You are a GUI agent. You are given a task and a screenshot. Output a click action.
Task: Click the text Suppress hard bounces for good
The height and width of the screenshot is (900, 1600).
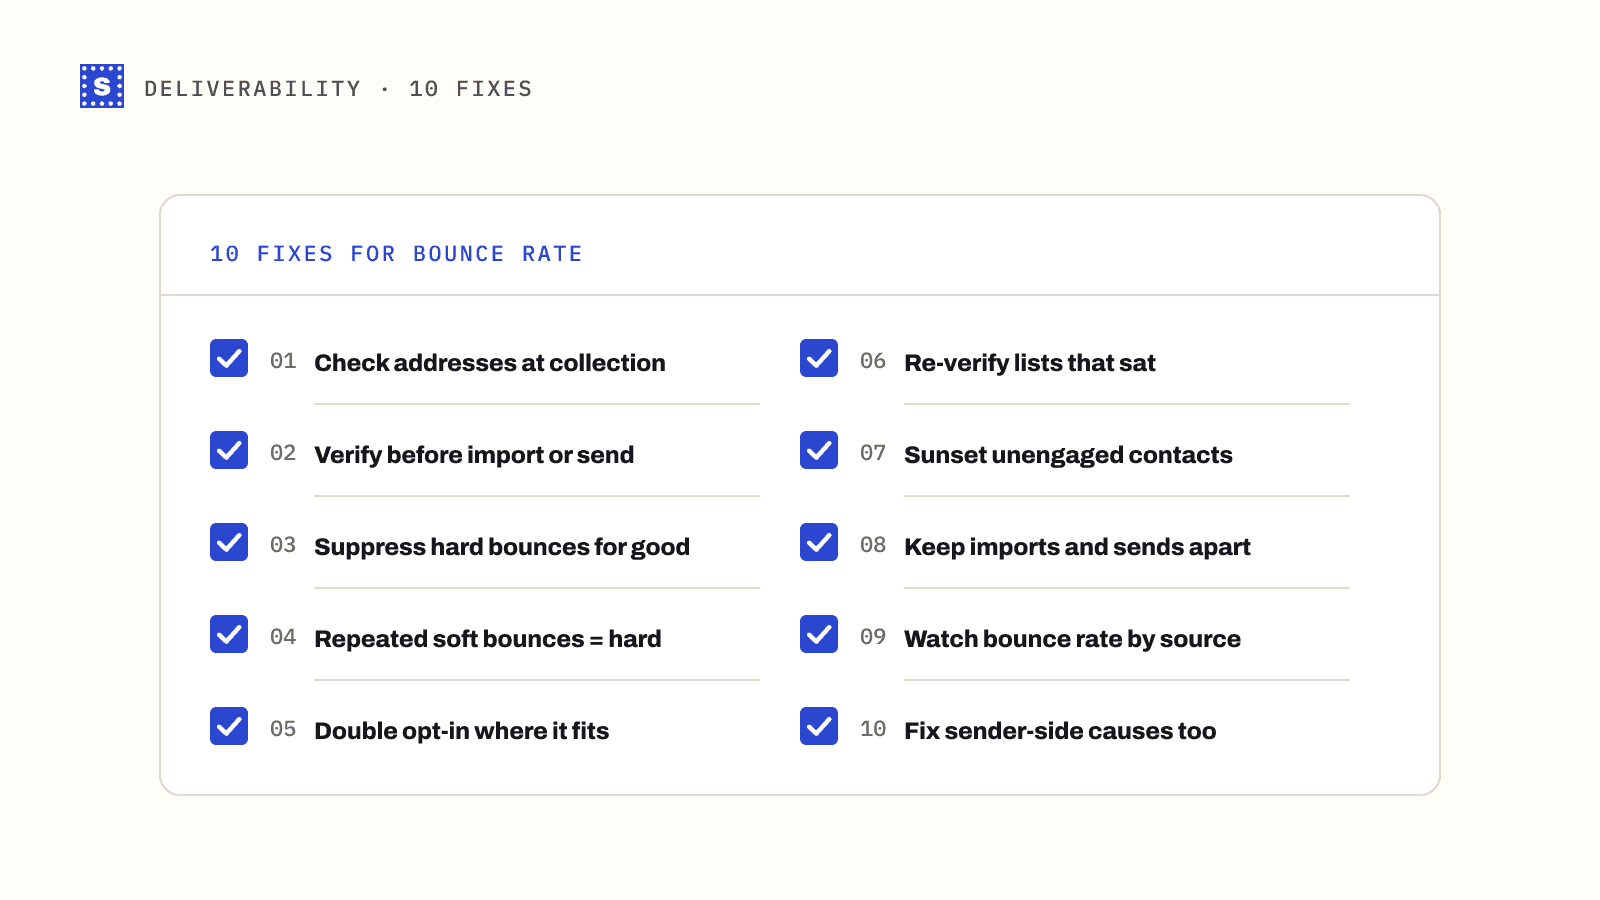click(502, 547)
